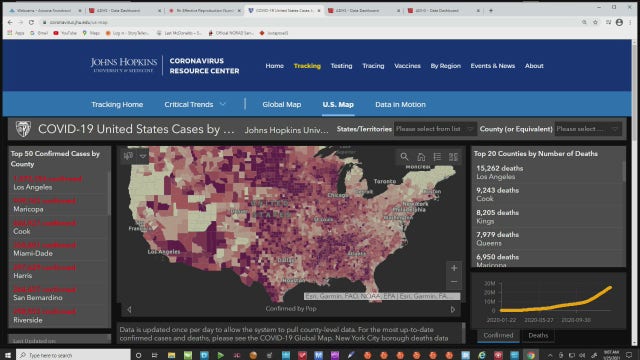Open Events & News
The width and height of the screenshot is (640, 360).
coord(493,66)
